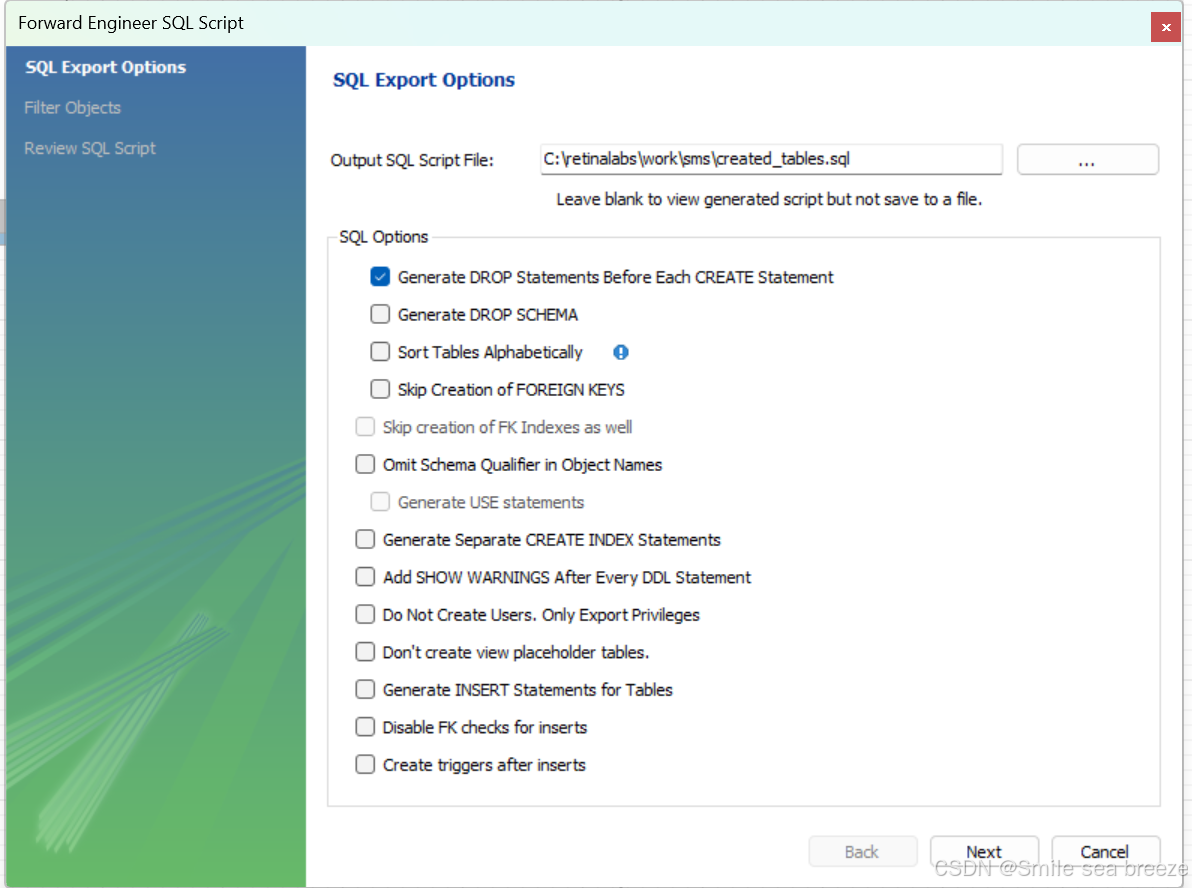Check Generate Separate CREATE INDEX Statements
This screenshot has width=1192, height=888.
[365, 539]
